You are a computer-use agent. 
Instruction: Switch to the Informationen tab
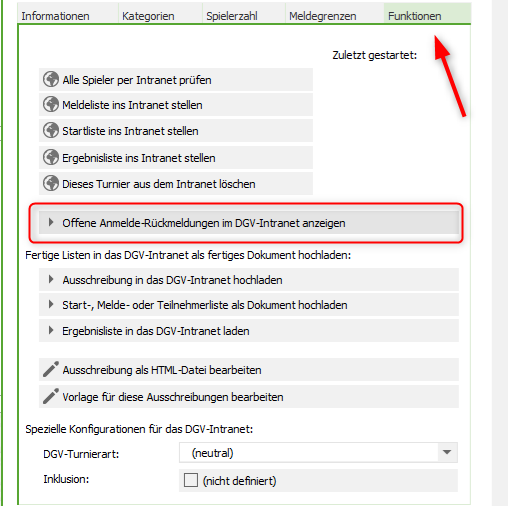click(55, 16)
